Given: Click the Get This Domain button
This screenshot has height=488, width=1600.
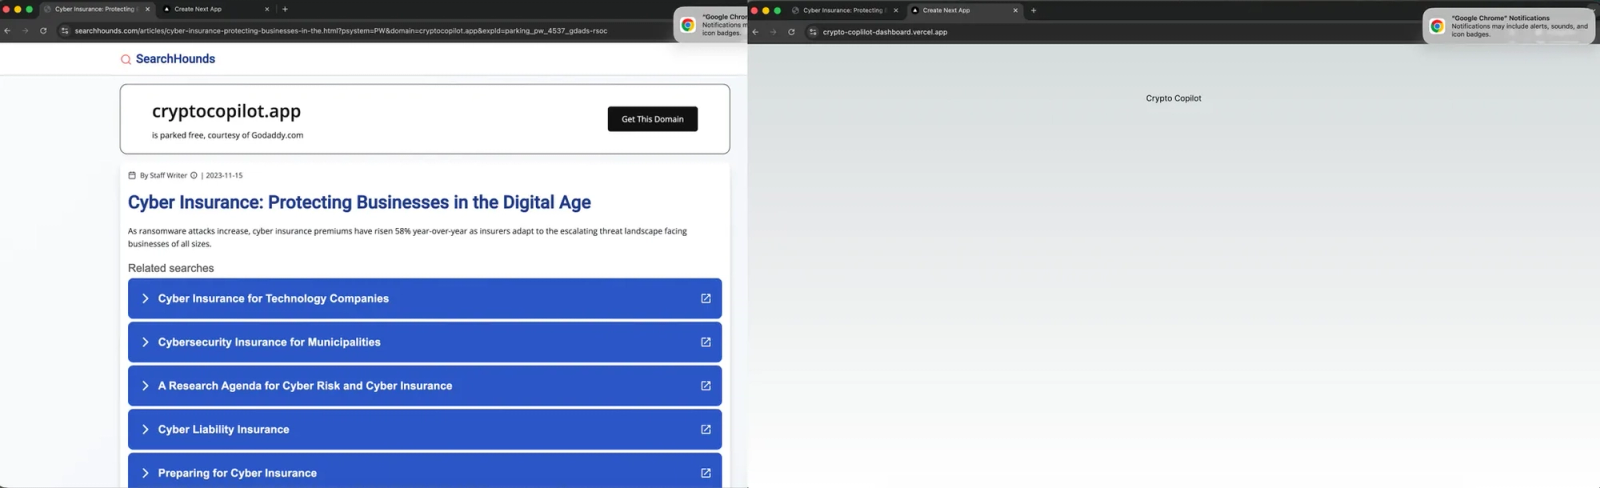Looking at the screenshot, I should (x=652, y=119).
